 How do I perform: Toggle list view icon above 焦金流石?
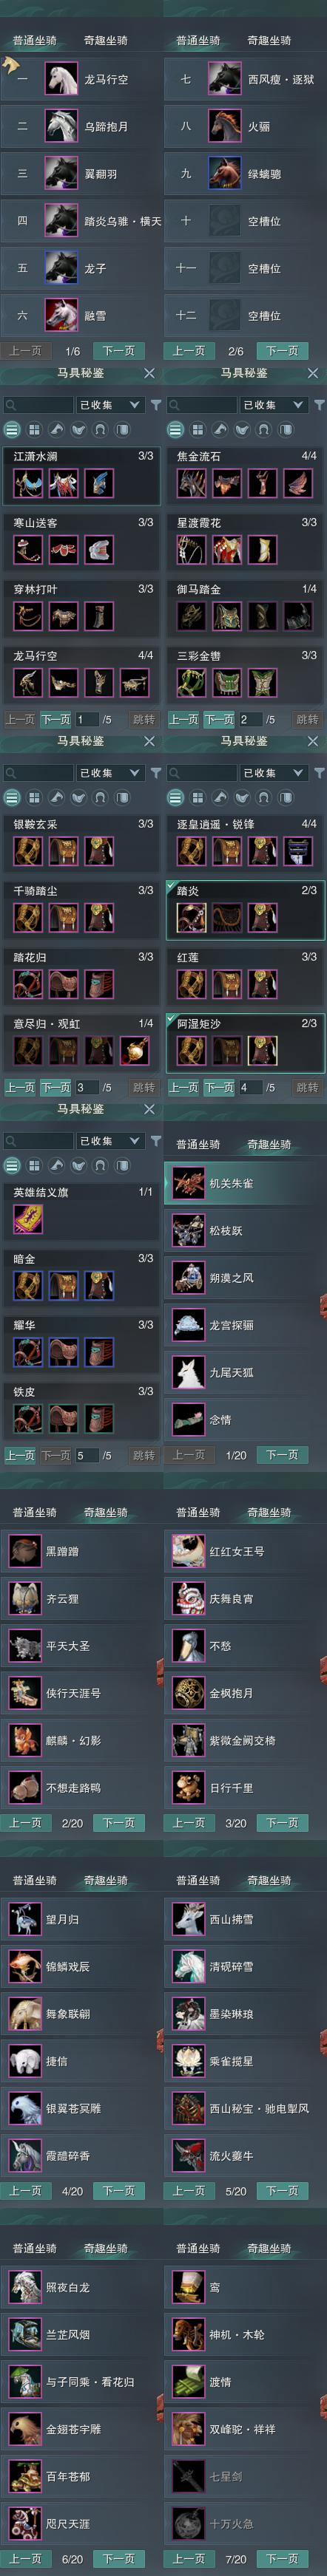click(175, 430)
